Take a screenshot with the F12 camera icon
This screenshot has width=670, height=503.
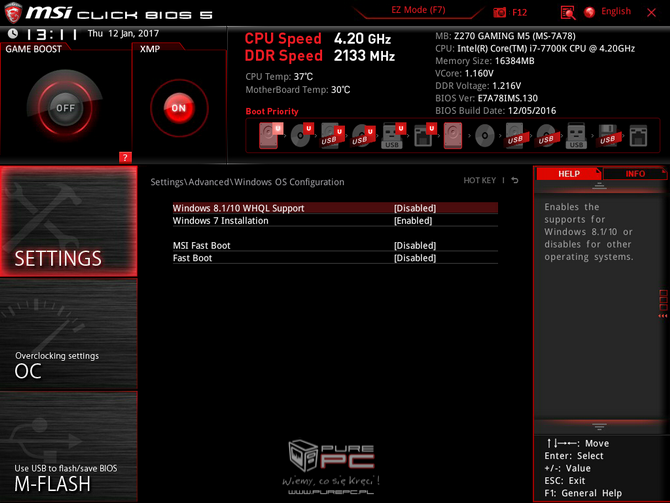pyautogui.click(x=500, y=12)
